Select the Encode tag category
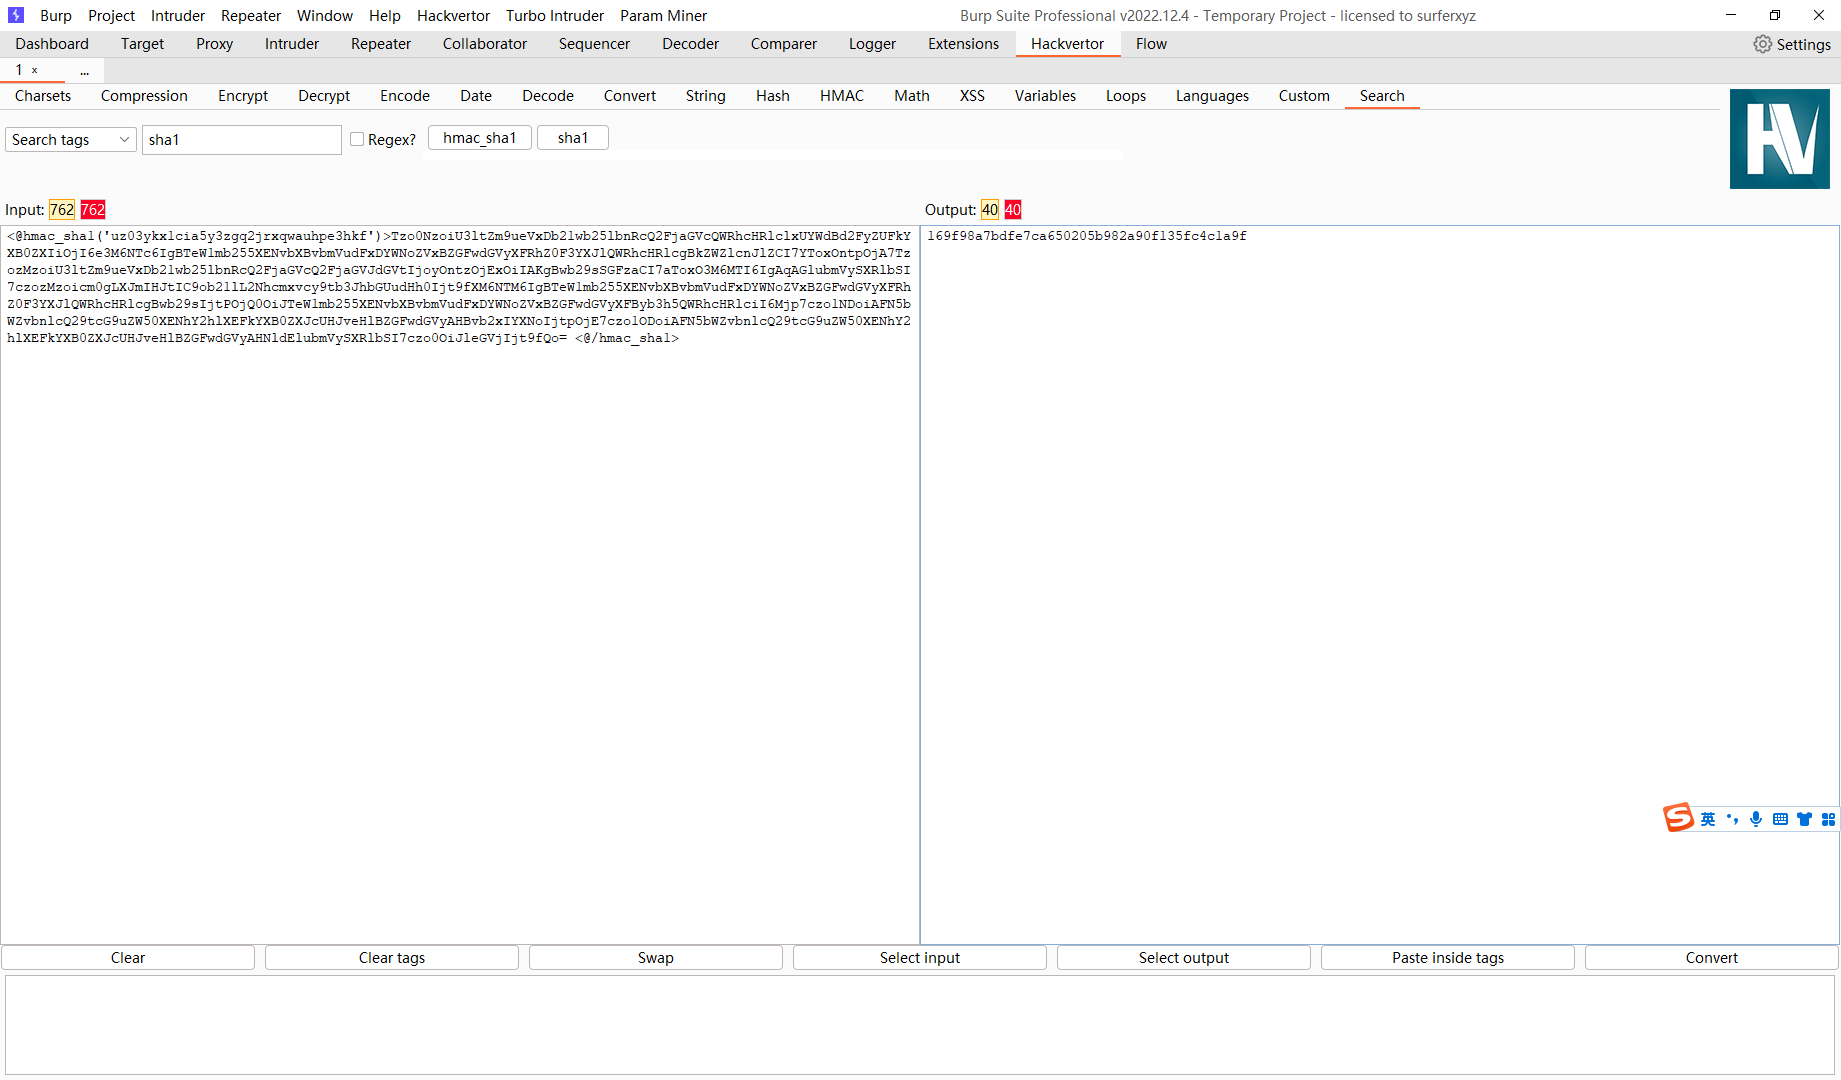Viewport: 1841px width, 1080px height. (x=405, y=96)
